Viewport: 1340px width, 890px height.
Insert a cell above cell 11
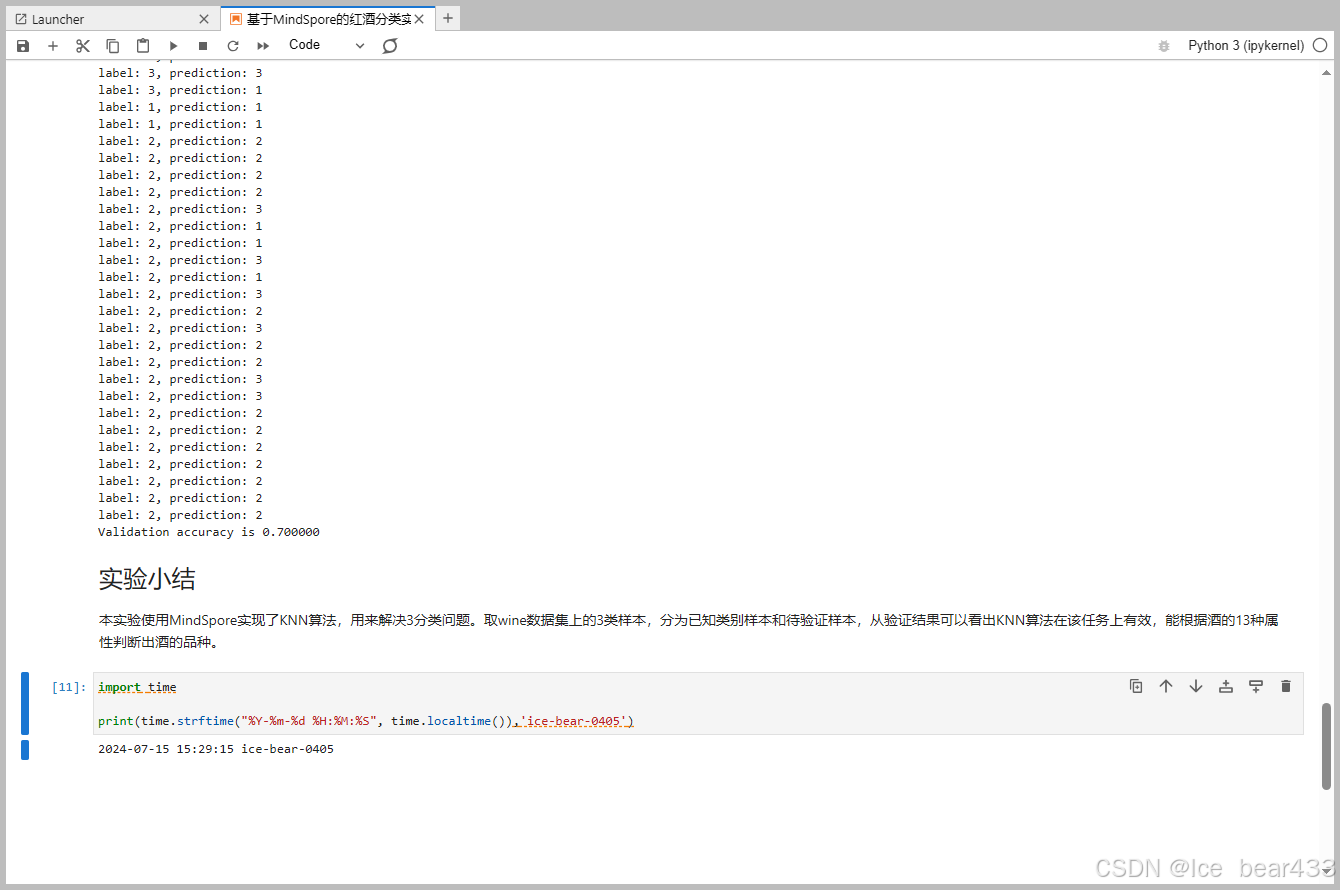pos(1226,686)
